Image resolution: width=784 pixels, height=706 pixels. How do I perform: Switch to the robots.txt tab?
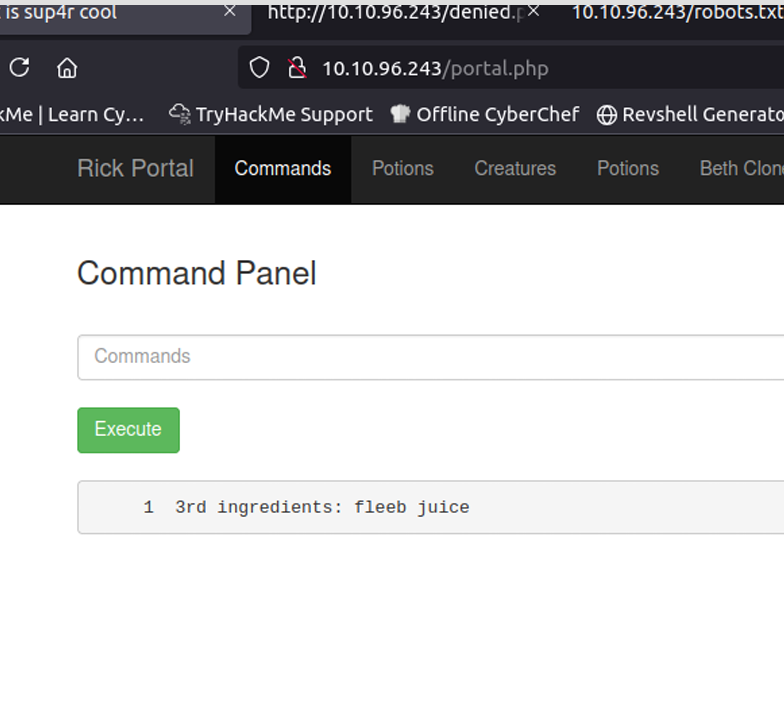click(x=670, y=12)
